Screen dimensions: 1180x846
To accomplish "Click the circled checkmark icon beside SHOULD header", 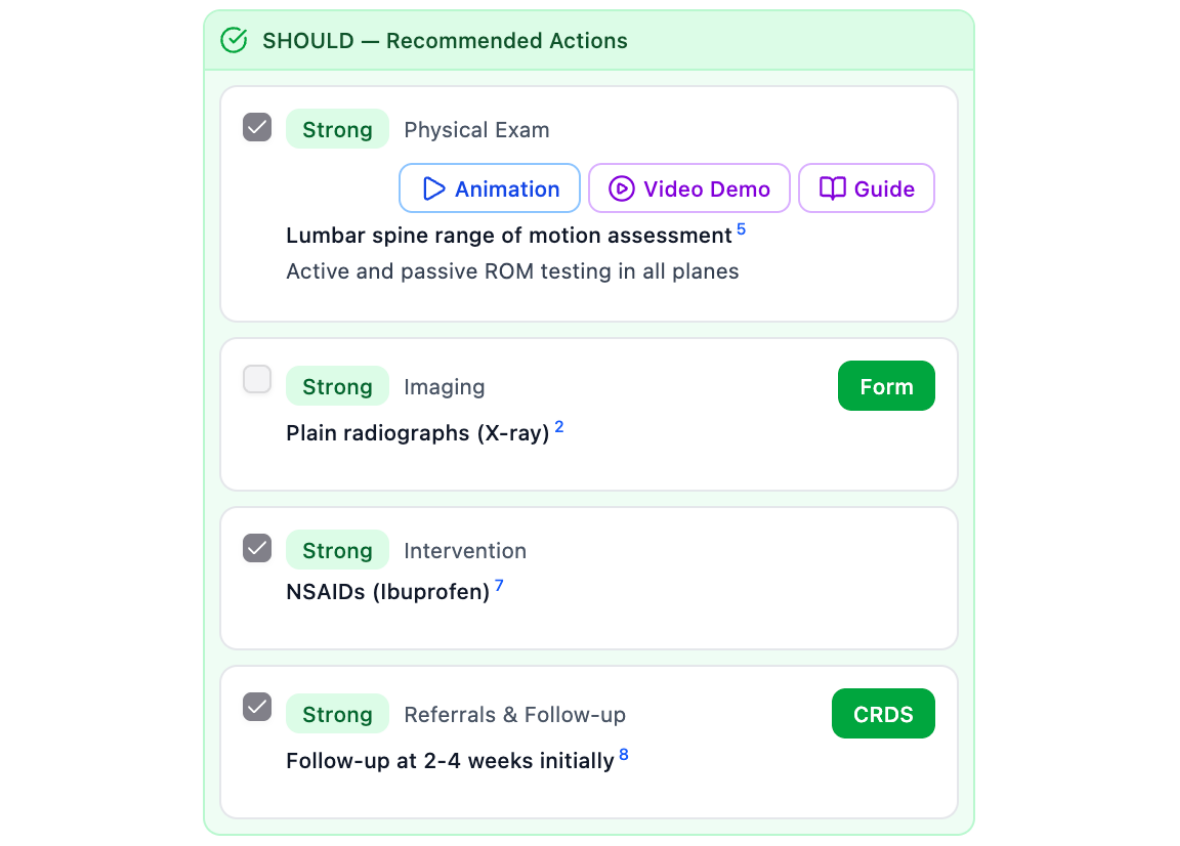I will pos(233,41).
